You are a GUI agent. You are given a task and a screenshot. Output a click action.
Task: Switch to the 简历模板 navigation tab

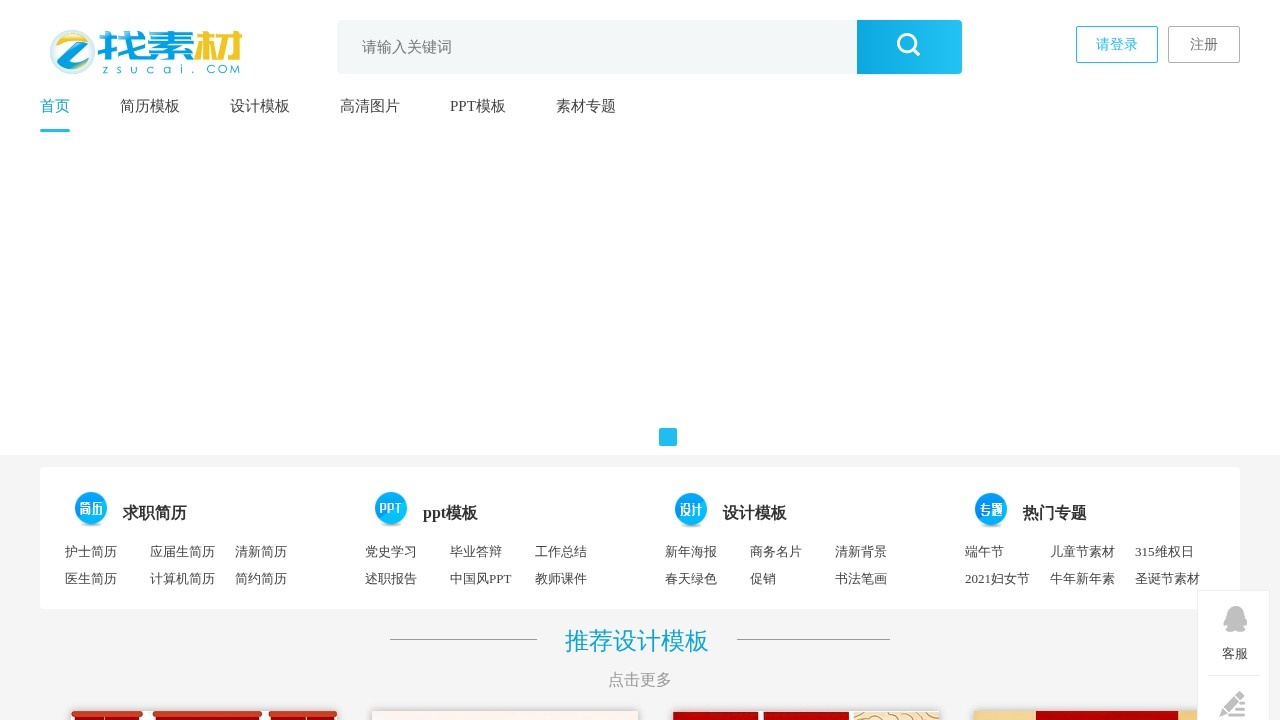point(150,106)
